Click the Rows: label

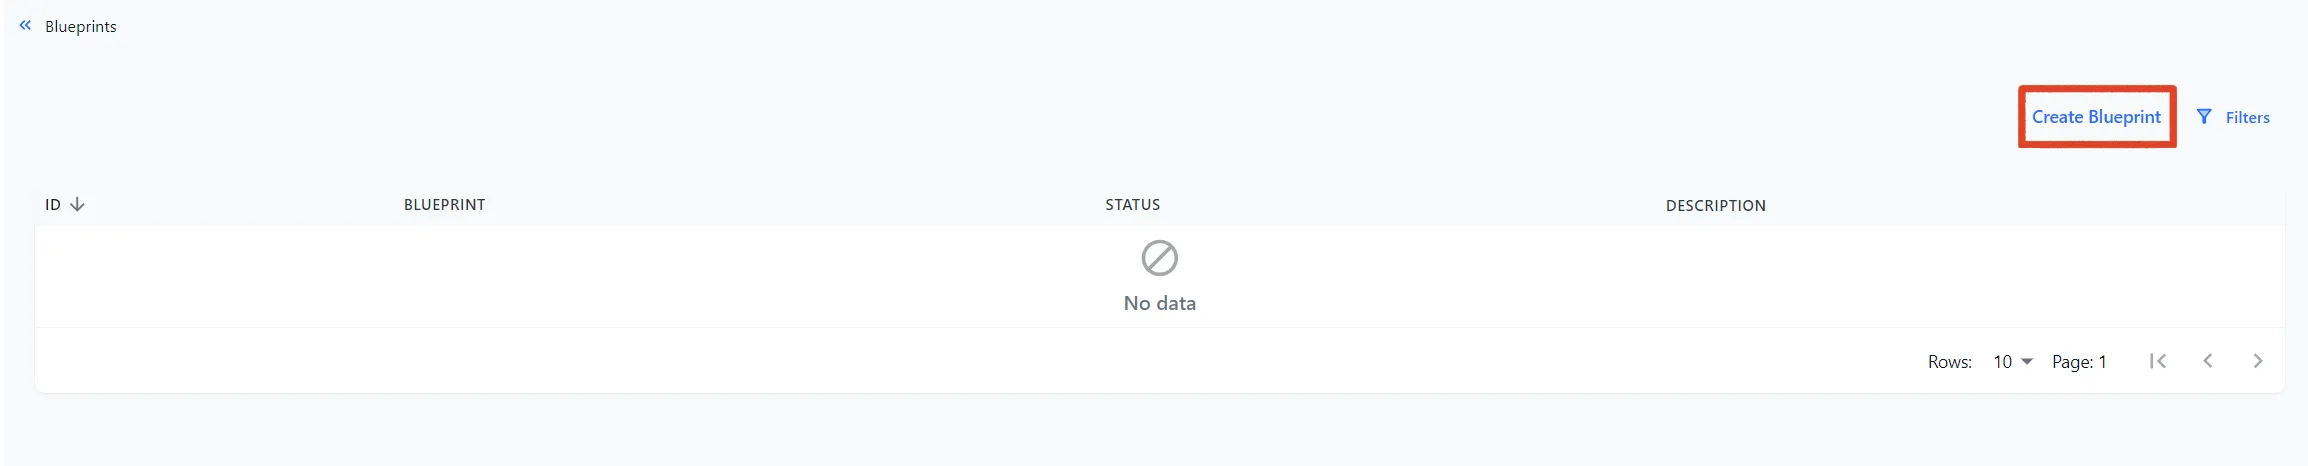pyautogui.click(x=1949, y=362)
